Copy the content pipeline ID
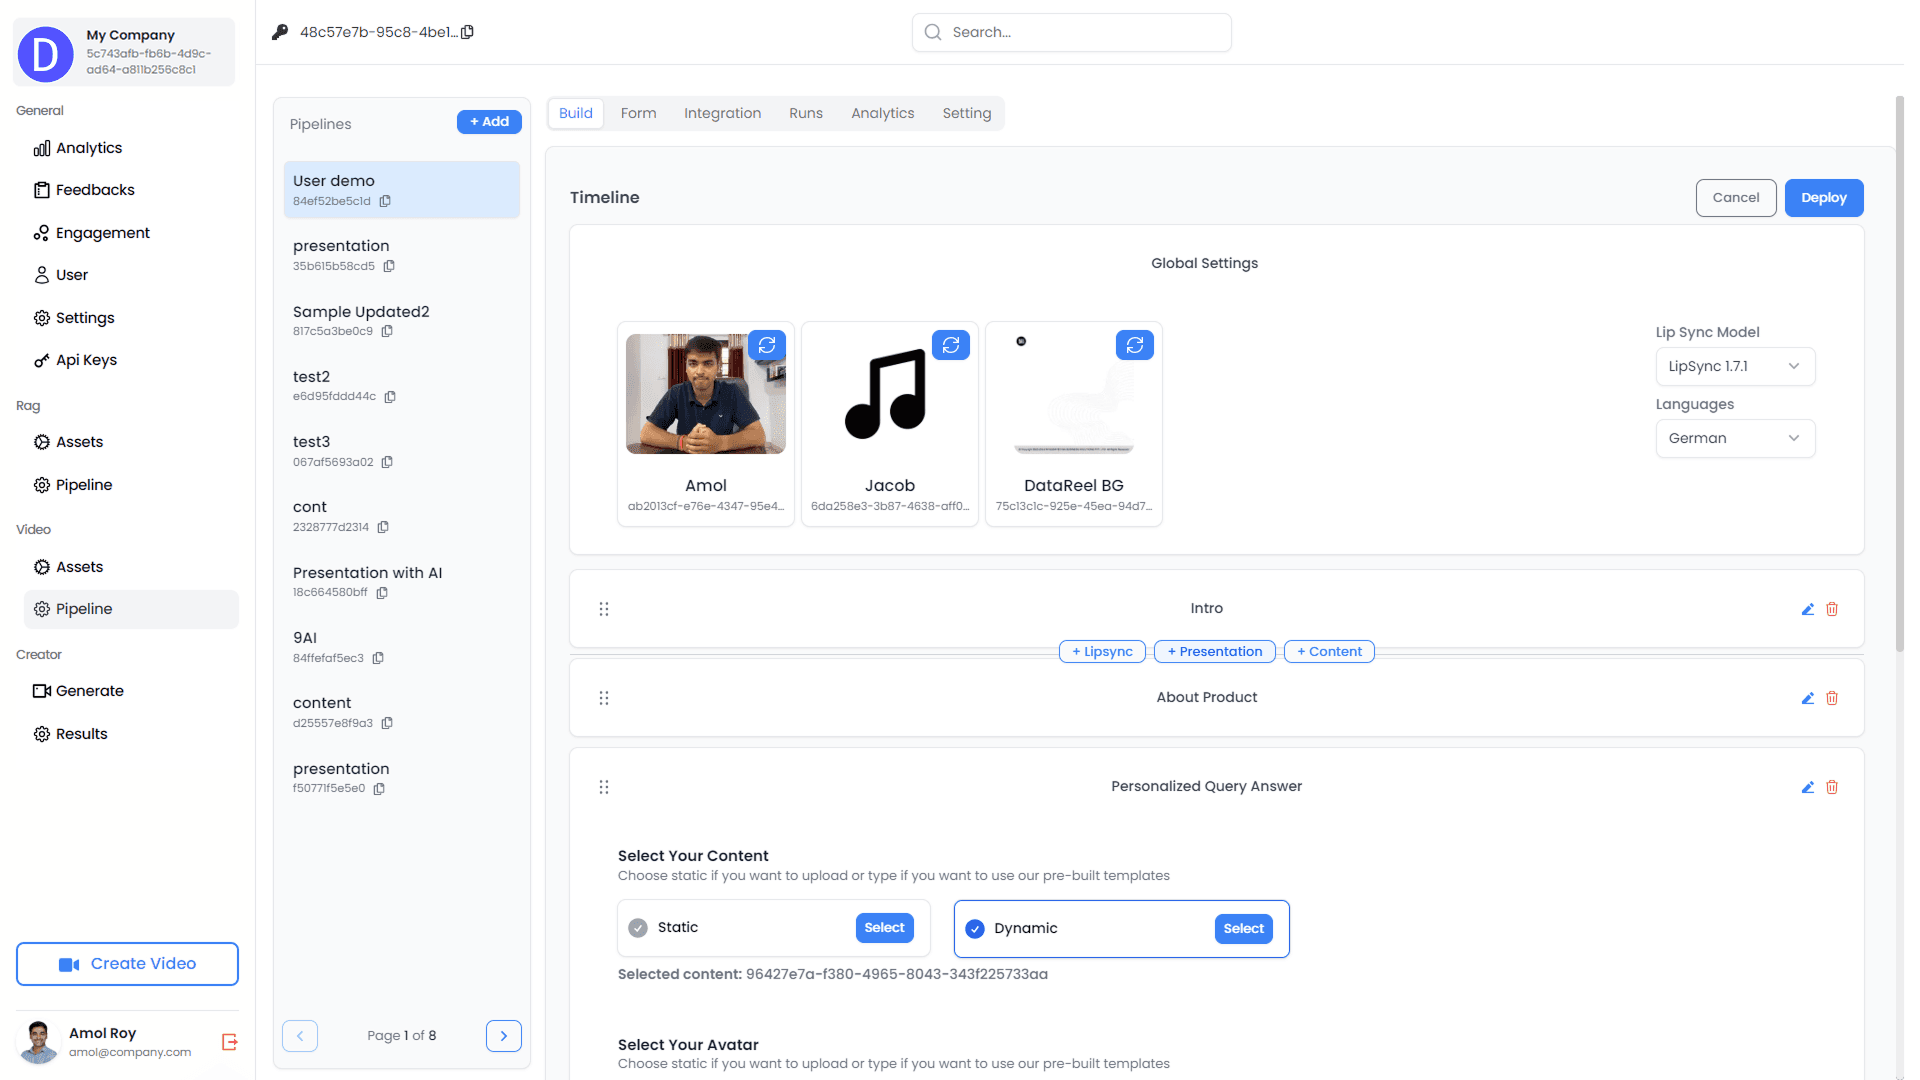Viewport: 1920px width, 1080px height. pyautogui.click(x=387, y=723)
